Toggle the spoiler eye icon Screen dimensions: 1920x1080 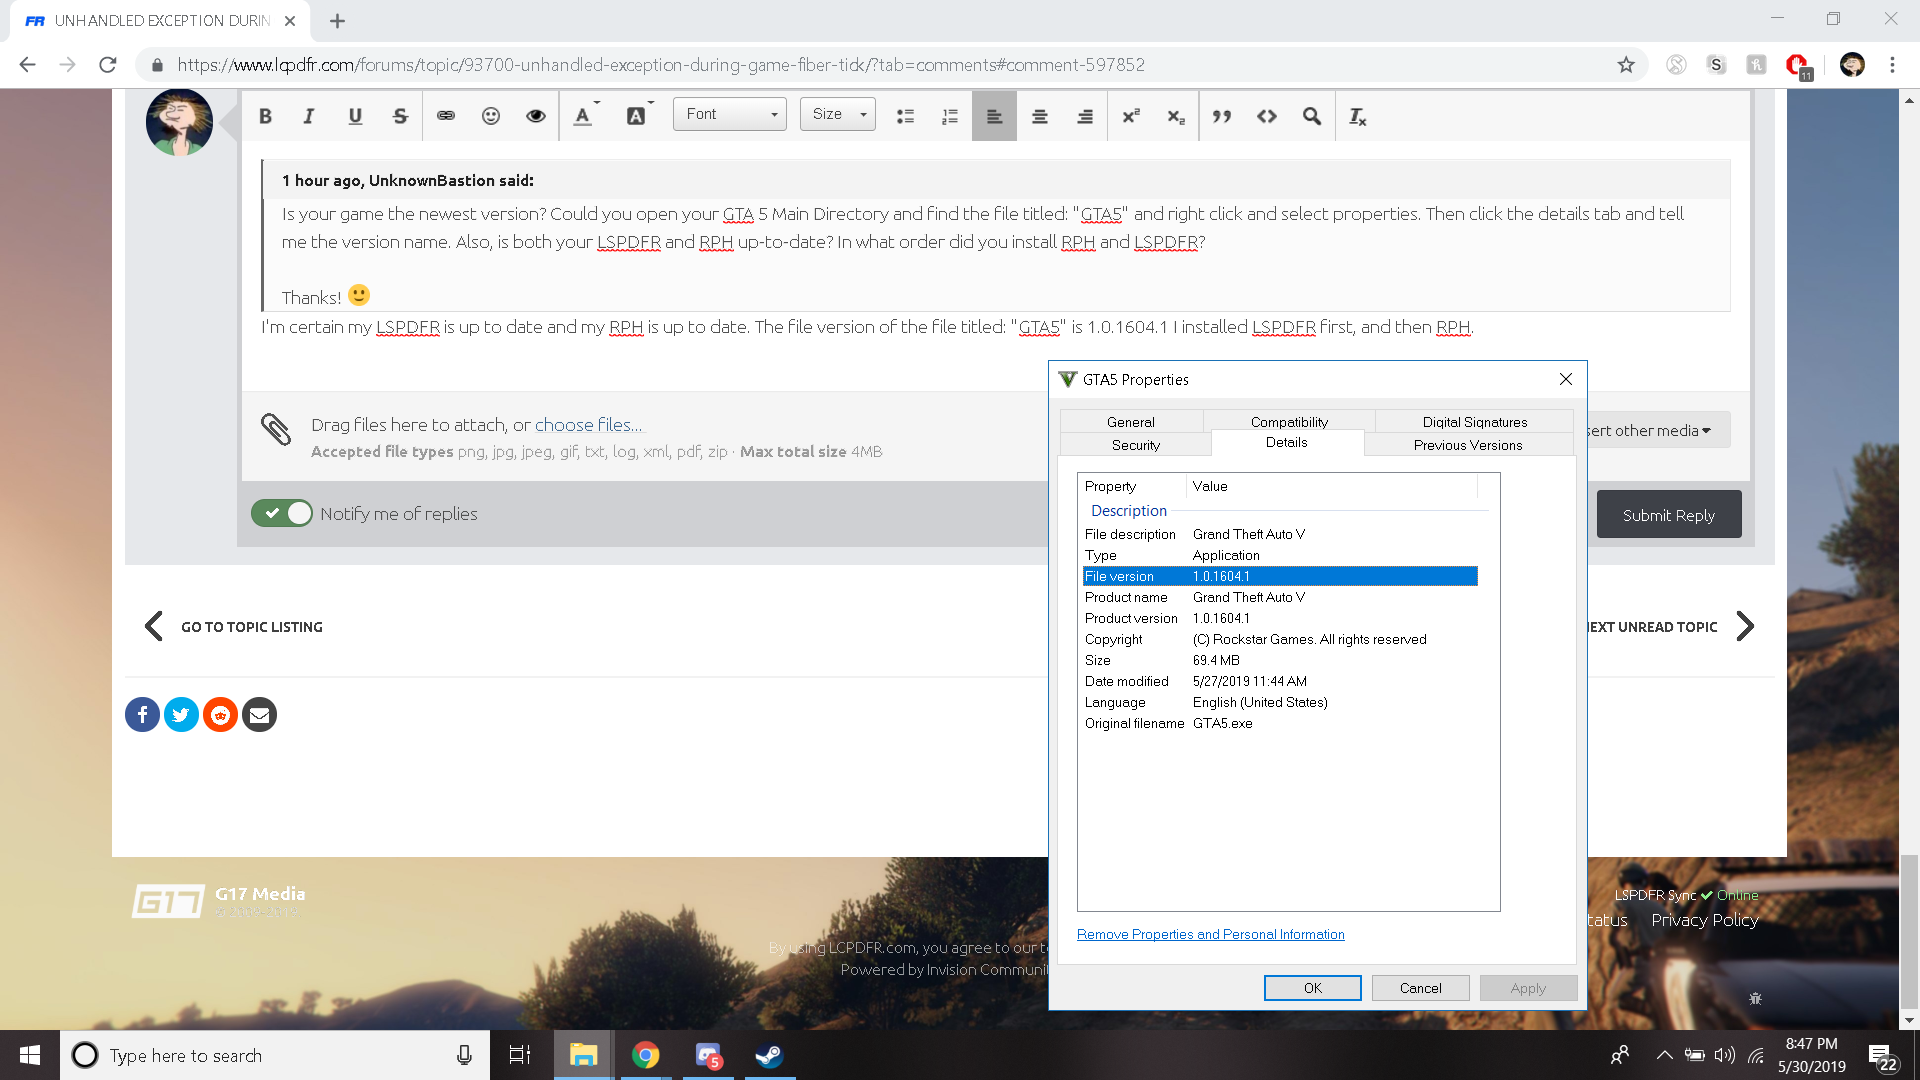point(536,116)
